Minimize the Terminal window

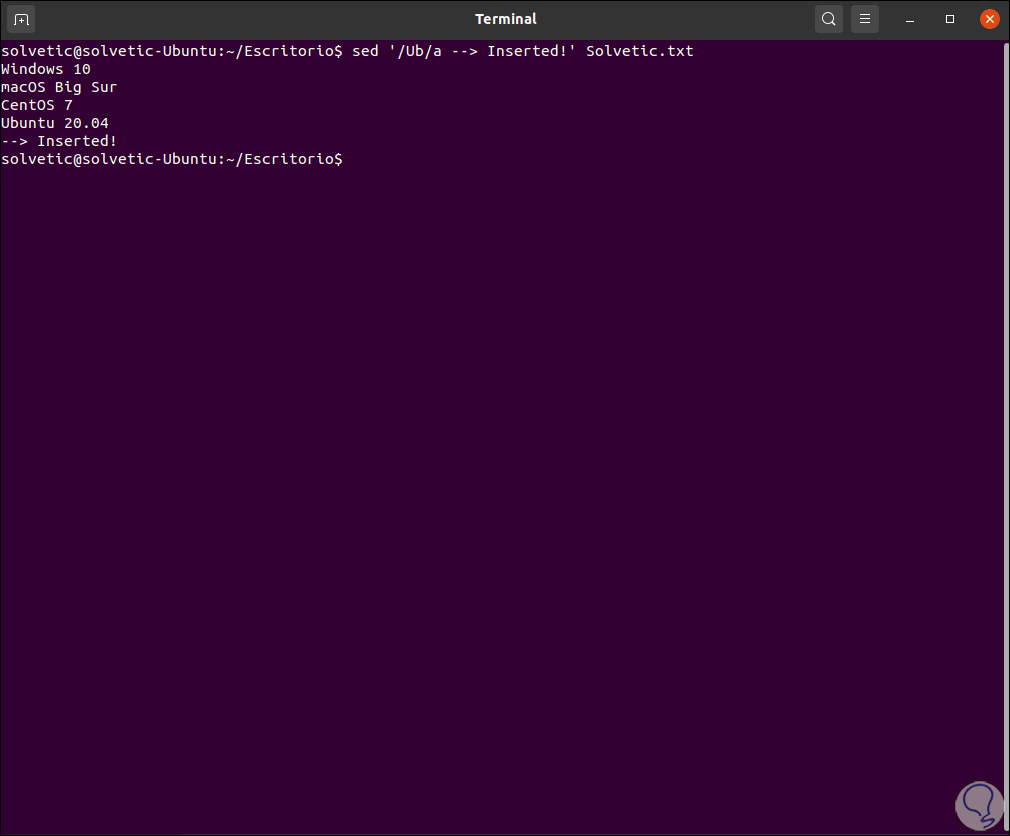click(910, 19)
